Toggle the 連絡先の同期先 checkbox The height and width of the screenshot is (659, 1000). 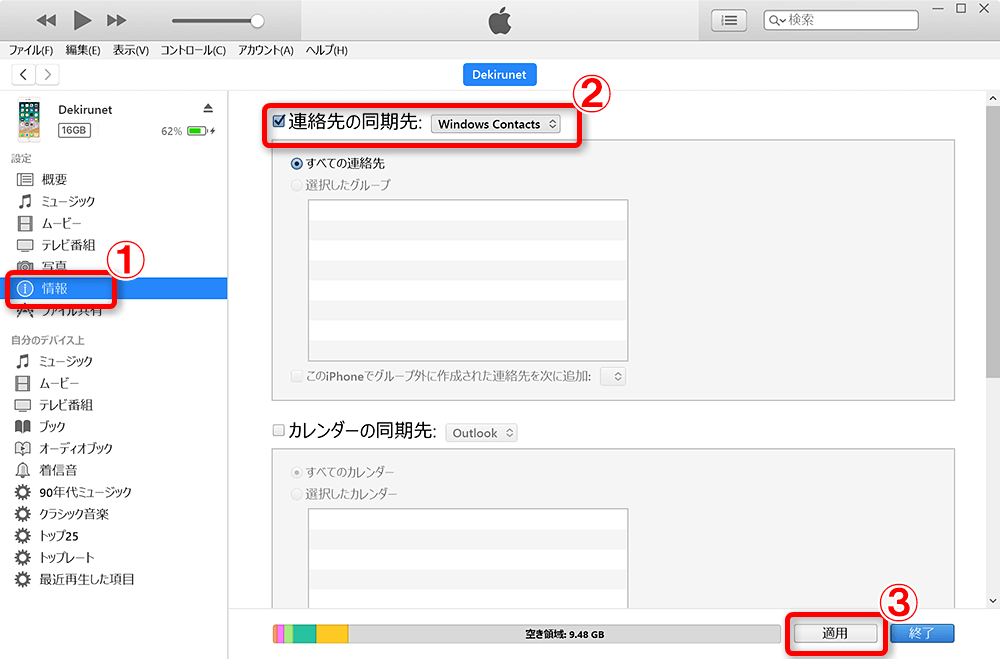279,123
